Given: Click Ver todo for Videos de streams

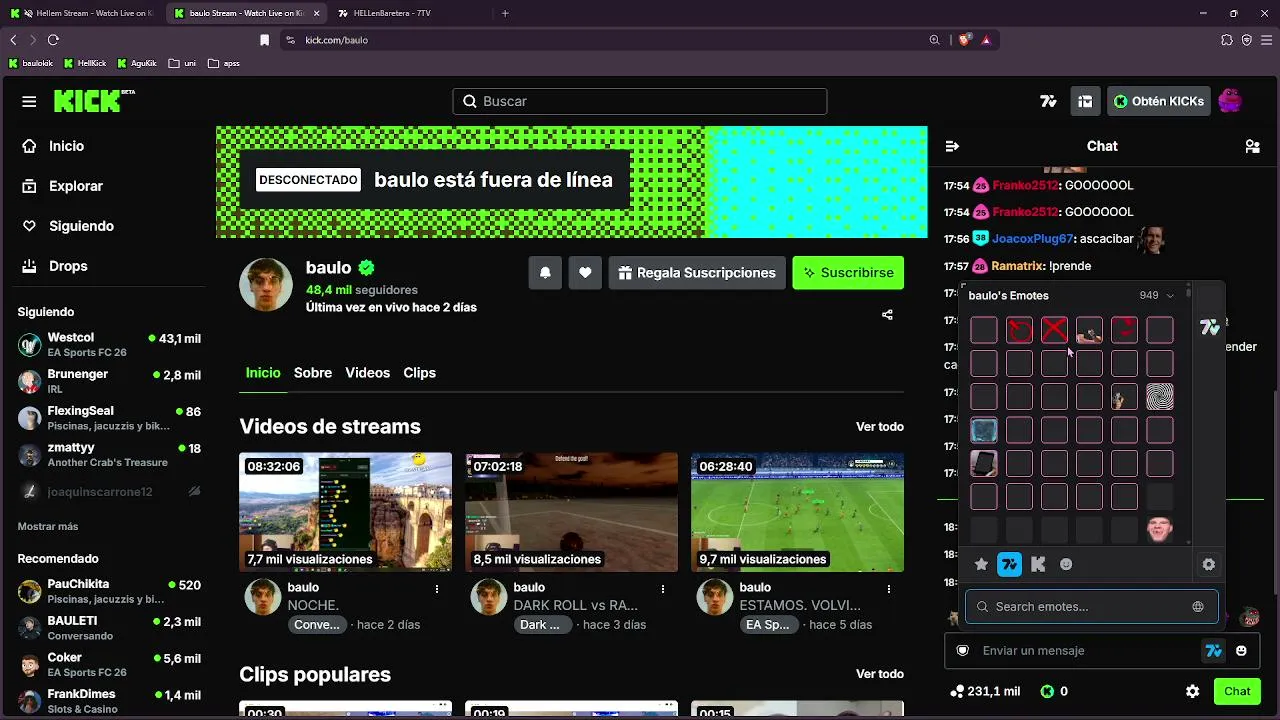Looking at the screenshot, I should [x=880, y=427].
